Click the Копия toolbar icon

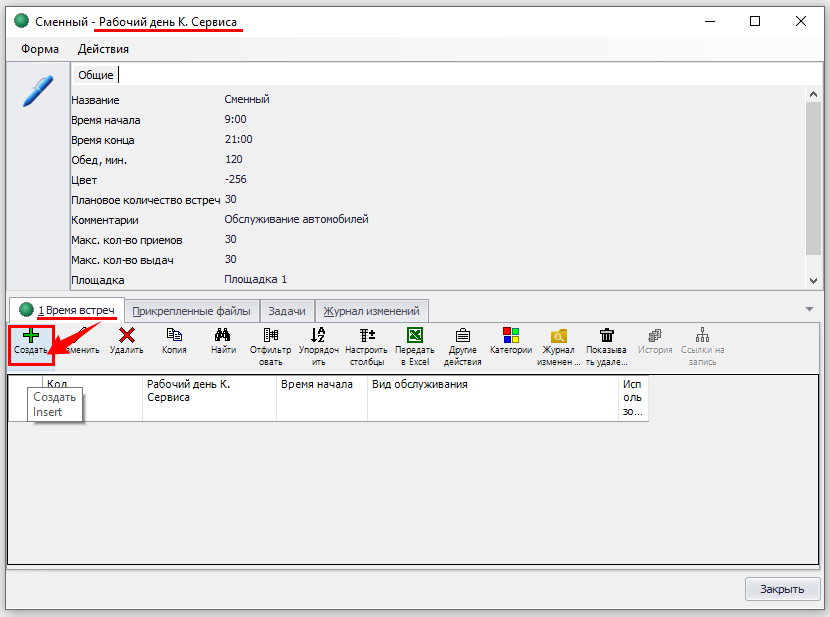click(174, 336)
